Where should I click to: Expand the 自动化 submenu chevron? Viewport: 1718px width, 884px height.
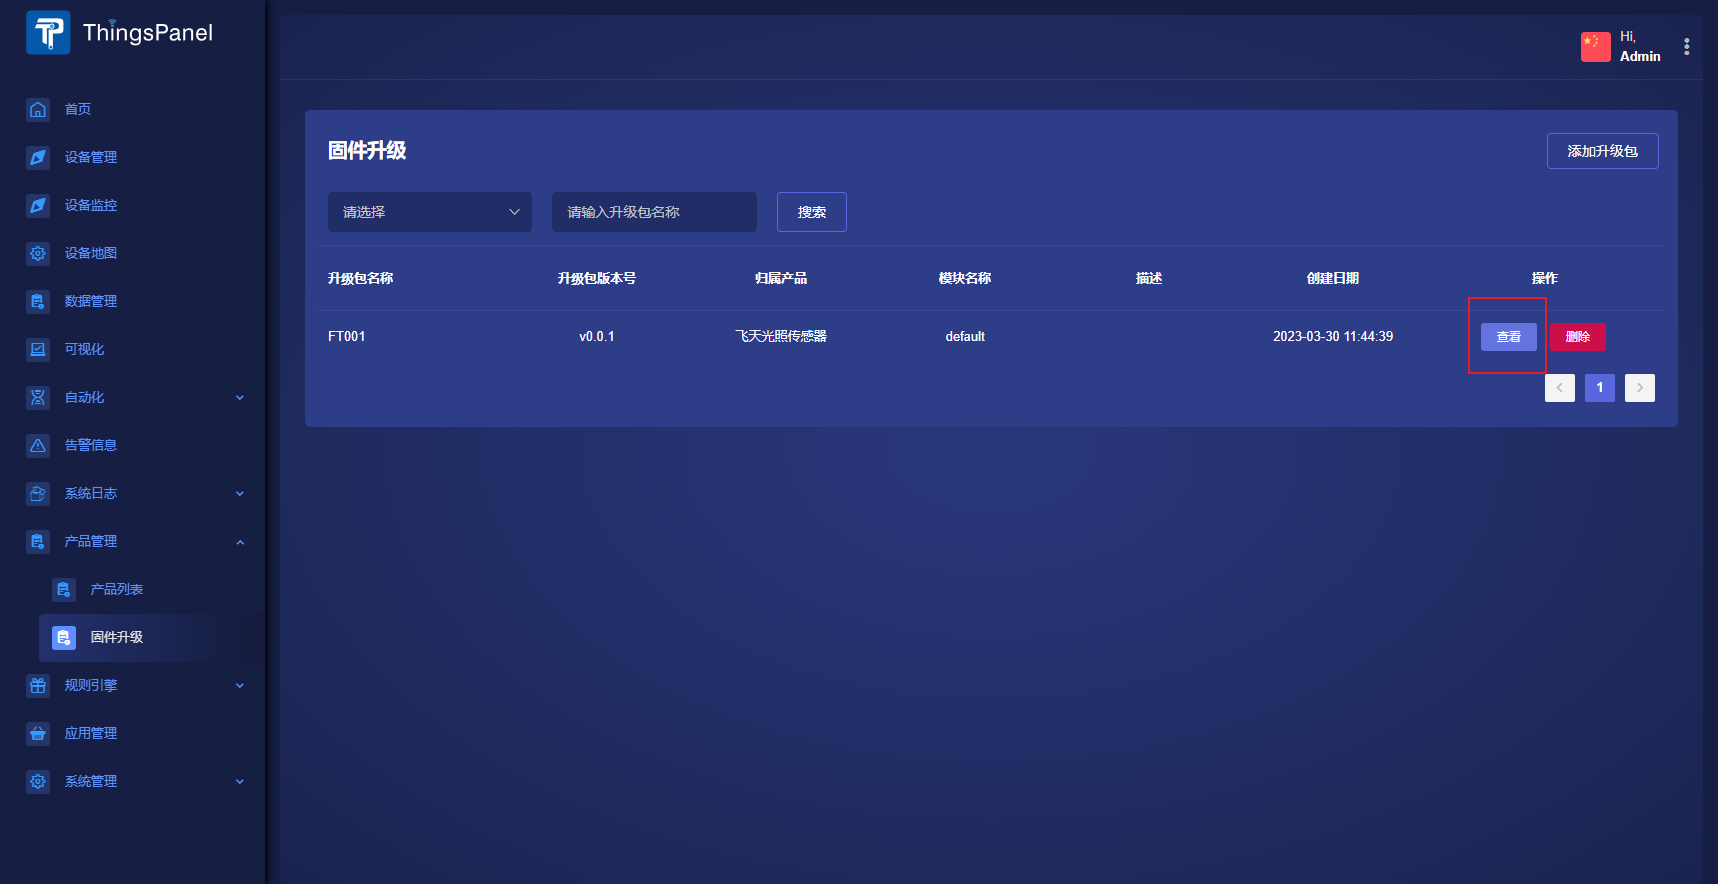tap(240, 397)
